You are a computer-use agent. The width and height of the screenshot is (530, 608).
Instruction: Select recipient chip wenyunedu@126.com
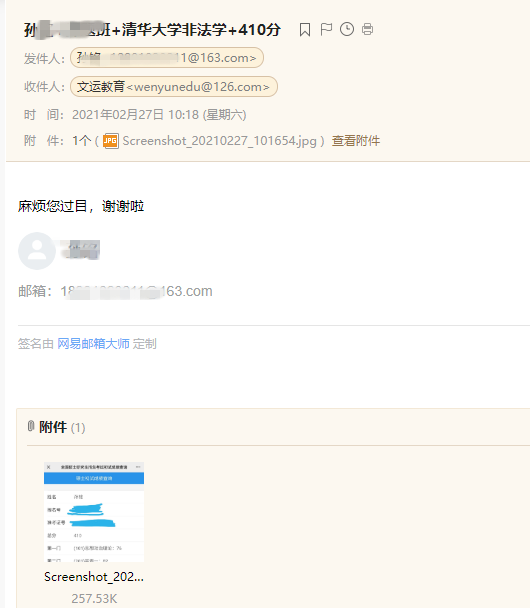tap(174, 86)
